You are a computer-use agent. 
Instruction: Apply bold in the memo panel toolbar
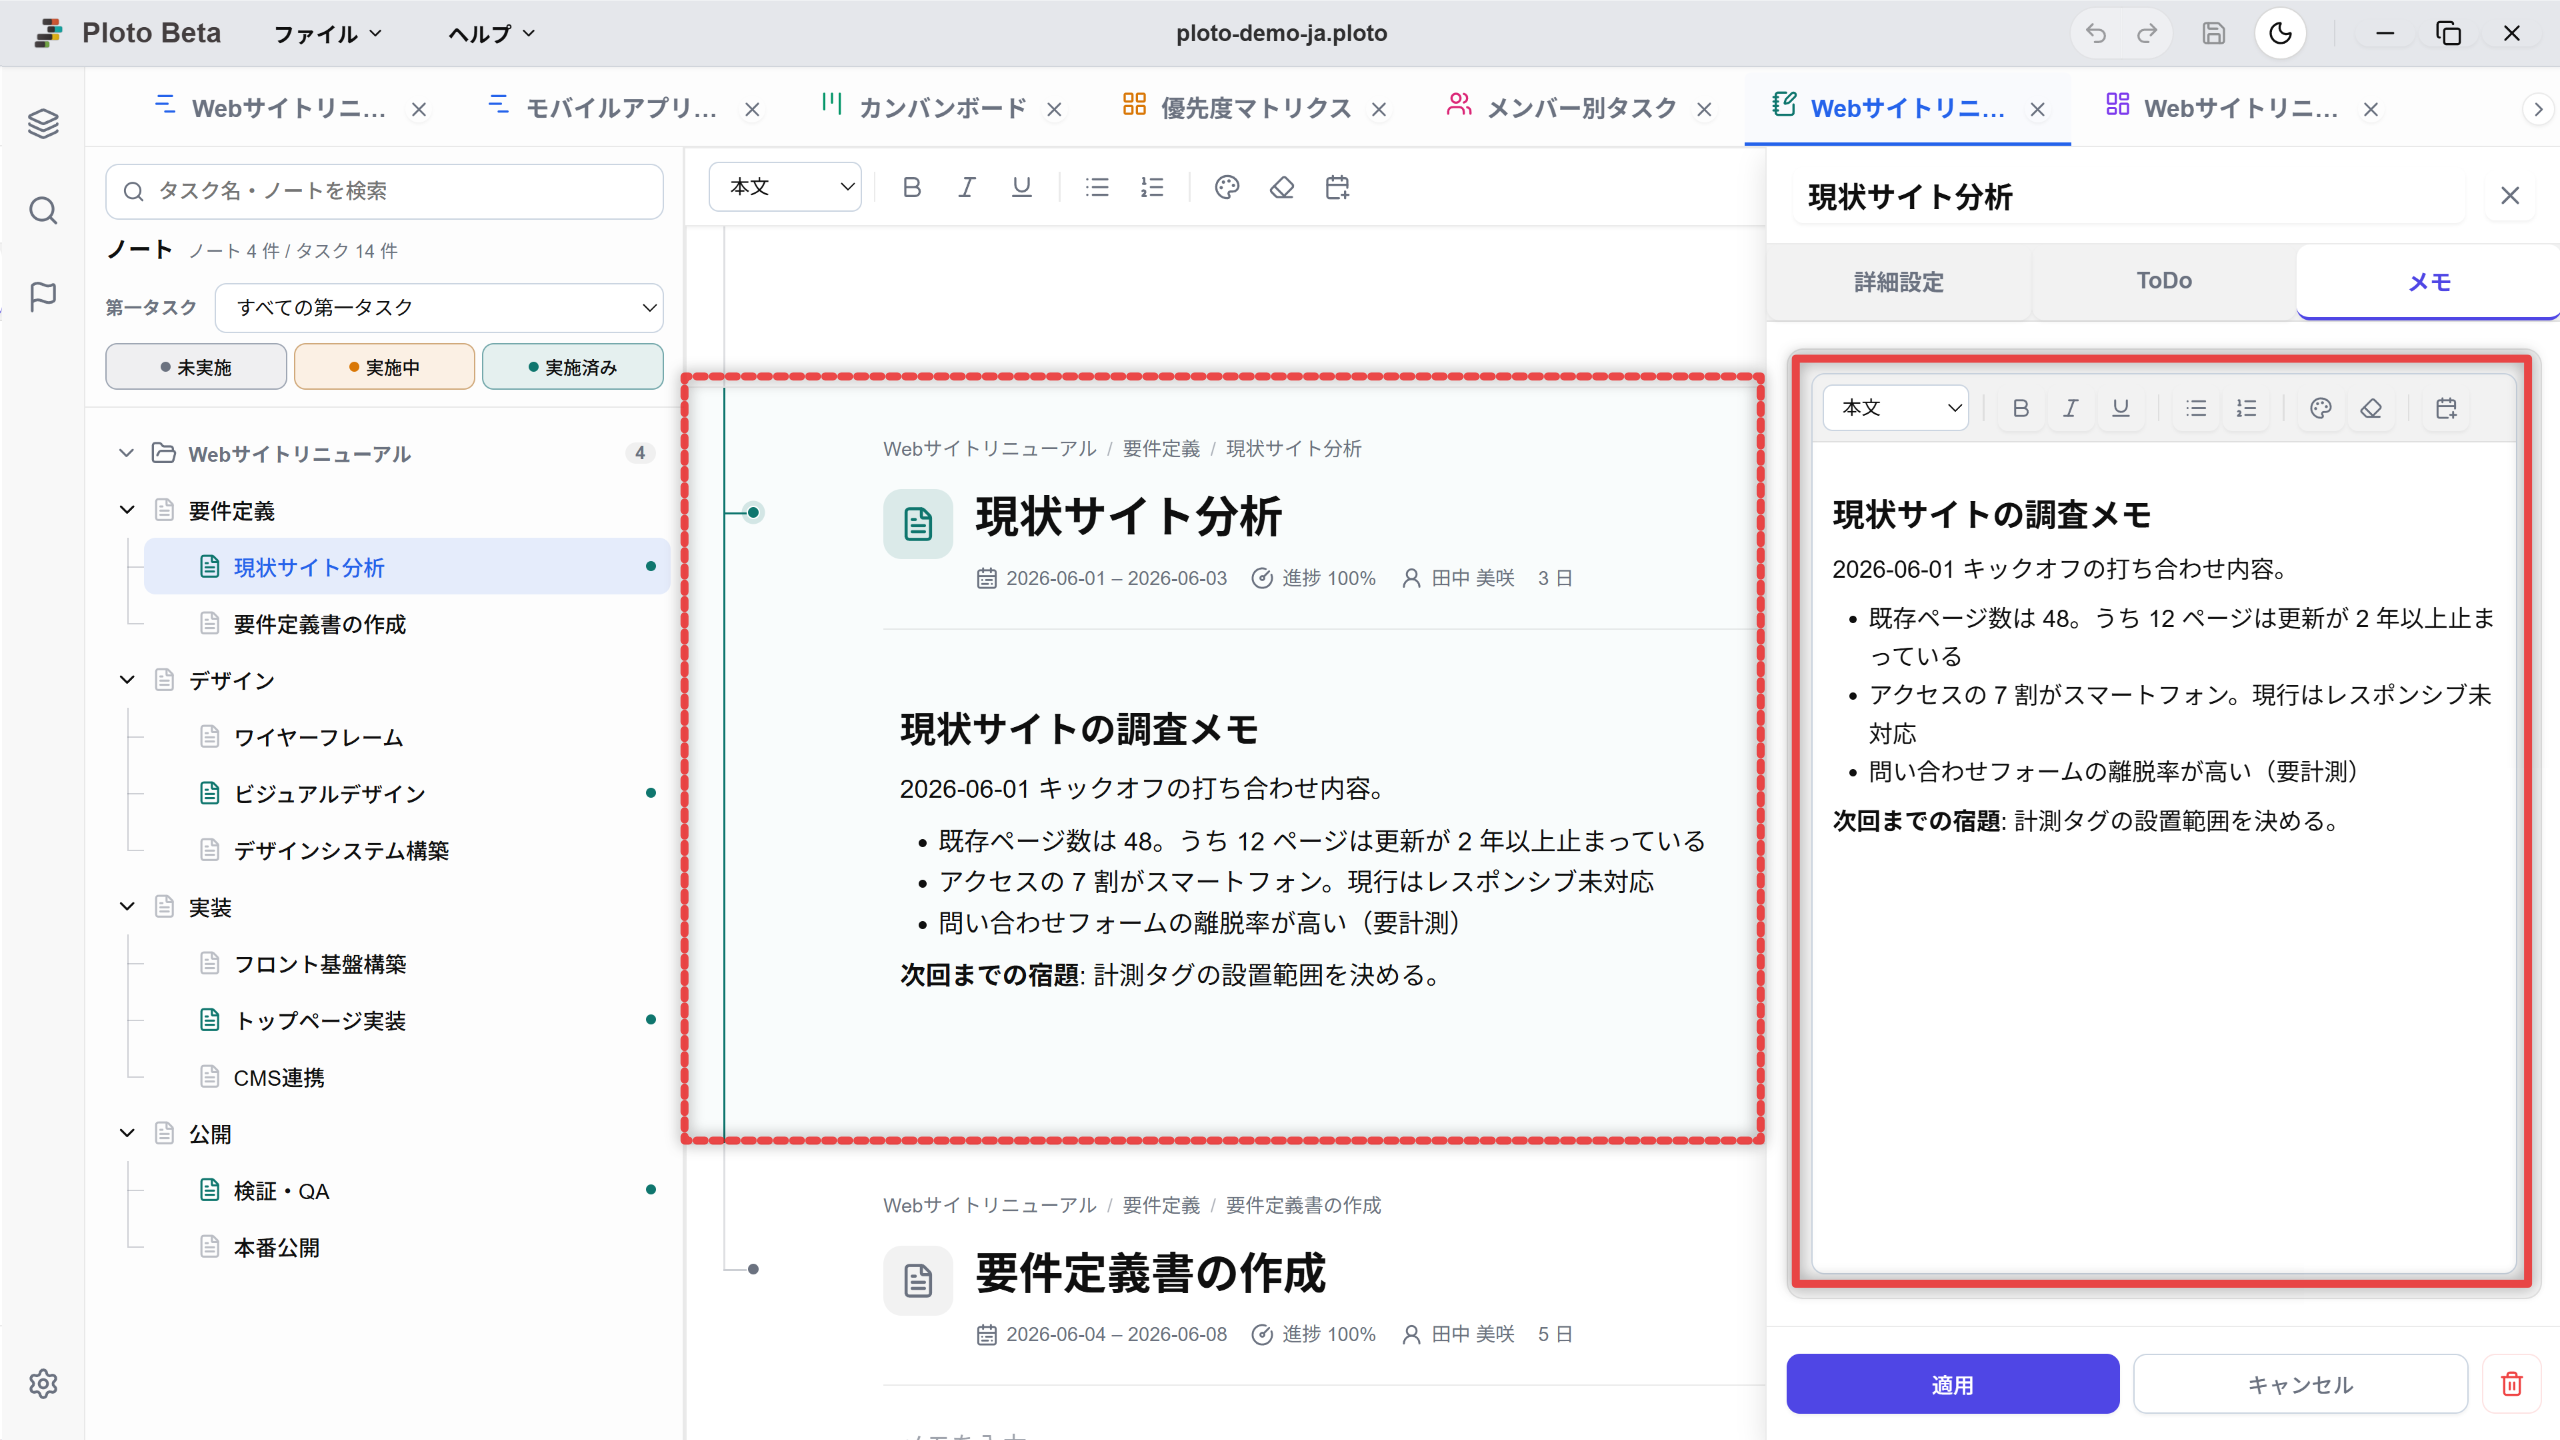point(2021,408)
